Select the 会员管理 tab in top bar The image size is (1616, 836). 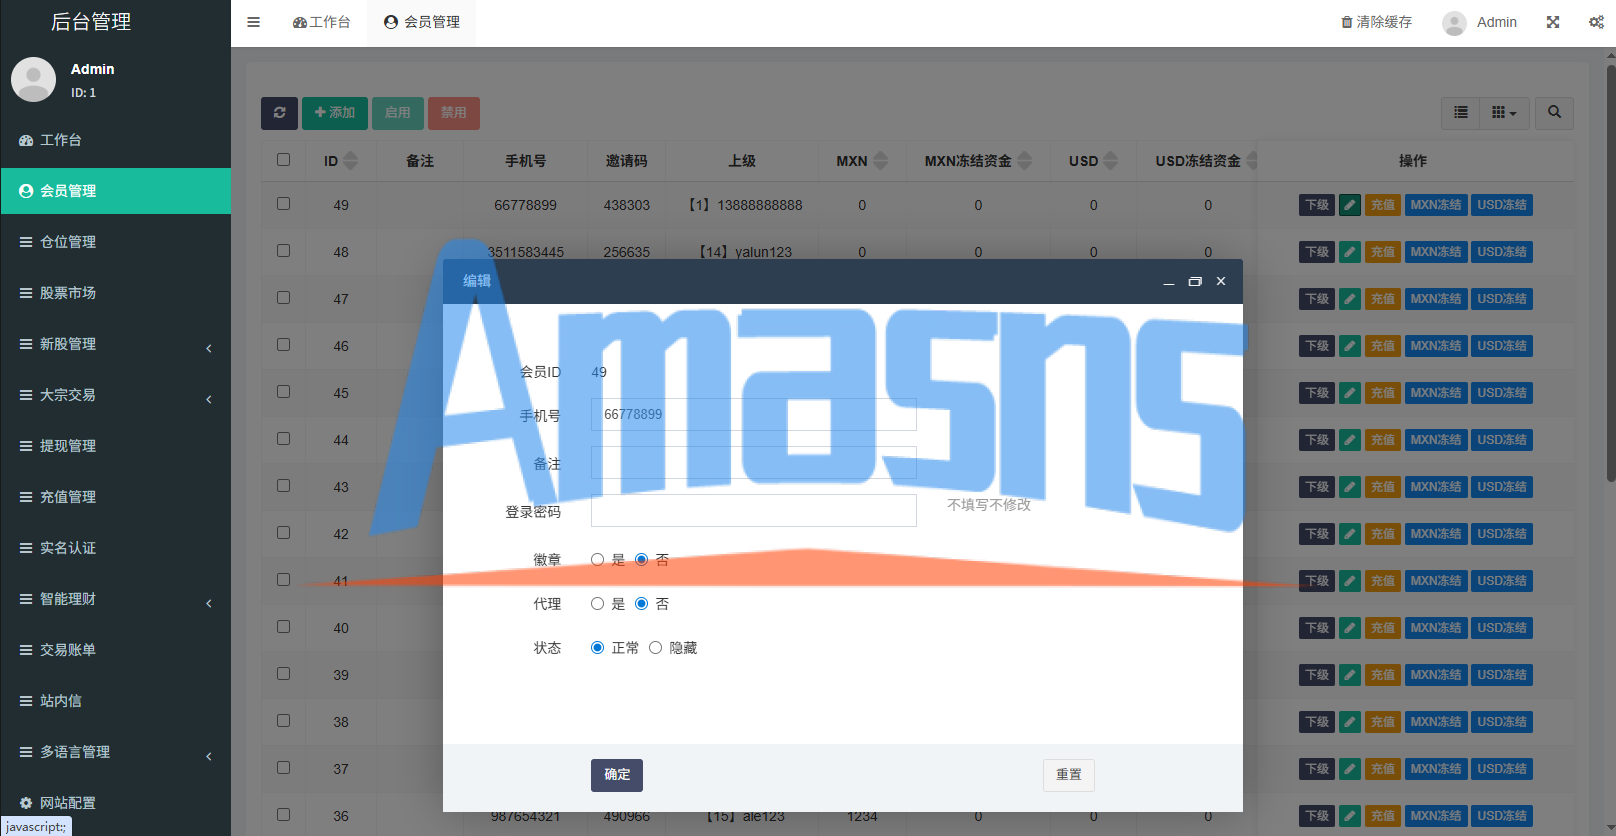[421, 22]
